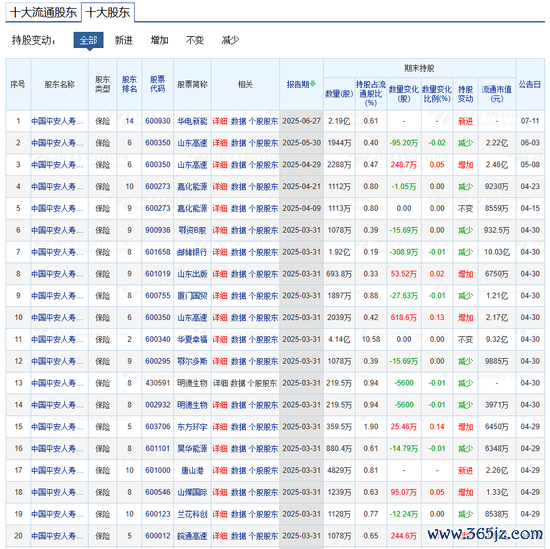The height and width of the screenshot is (549, 550).
Task: Open 数据 link for 山煤国际 row
Action: pos(239,492)
